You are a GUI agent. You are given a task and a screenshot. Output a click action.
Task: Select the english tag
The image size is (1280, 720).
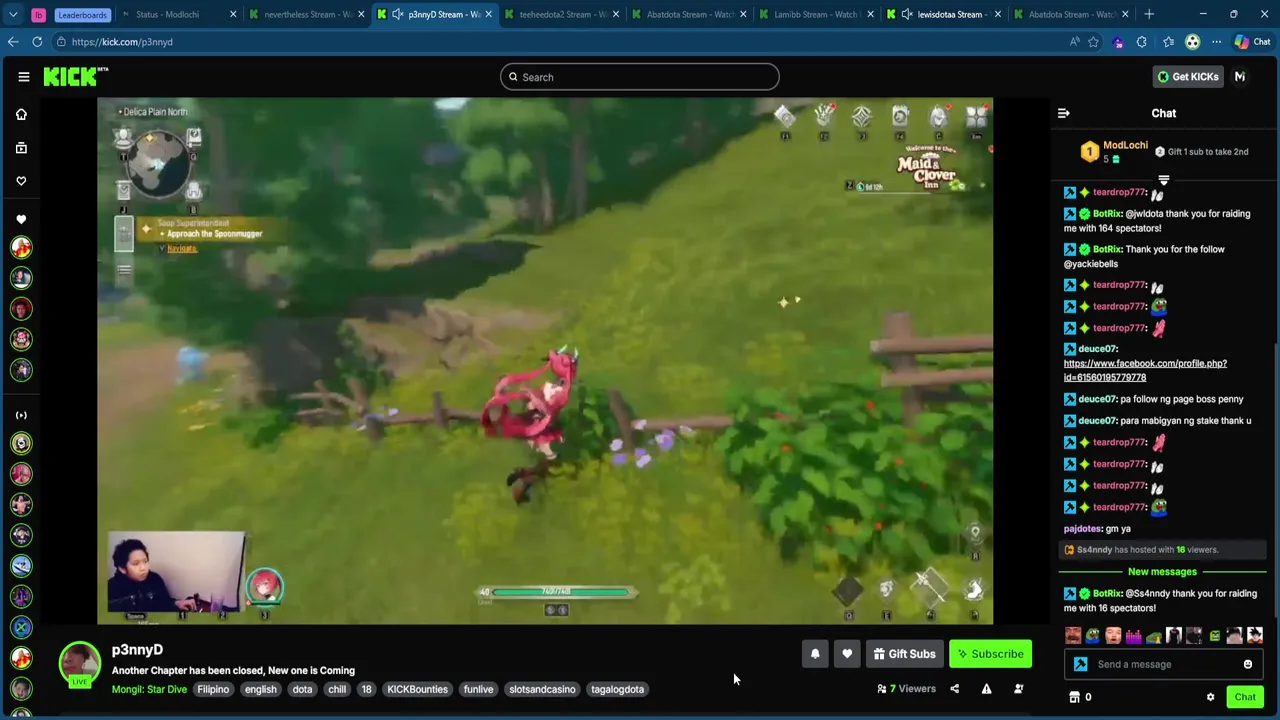pyautogui.click(x=260, y=689)
